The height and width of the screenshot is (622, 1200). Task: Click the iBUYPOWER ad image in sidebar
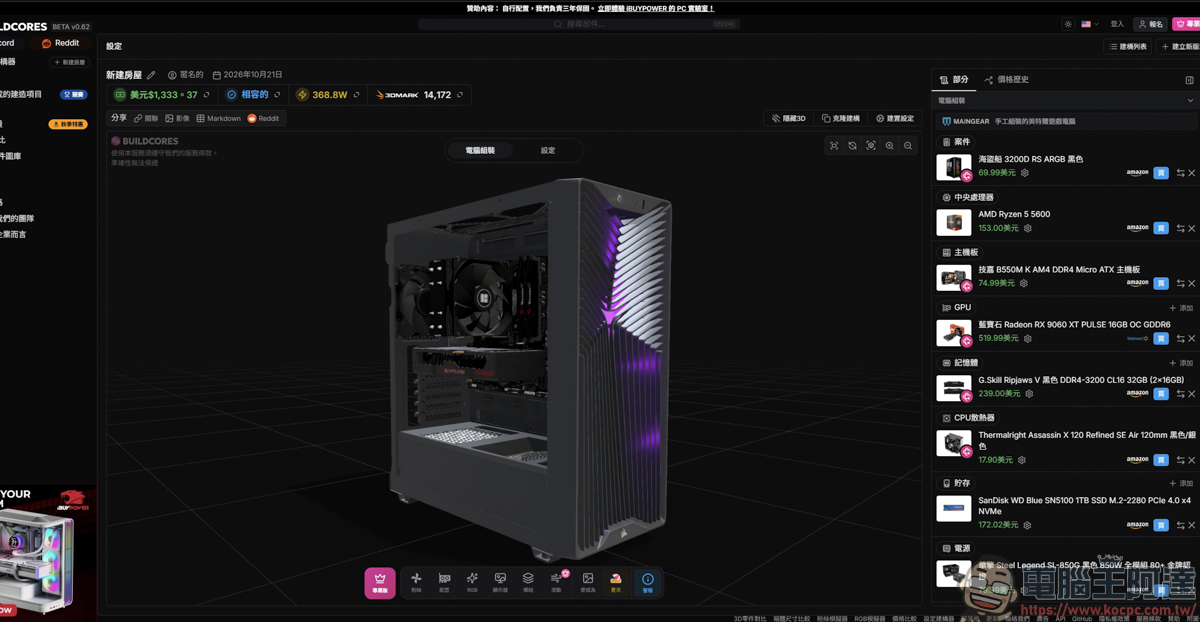click(48, 553)
